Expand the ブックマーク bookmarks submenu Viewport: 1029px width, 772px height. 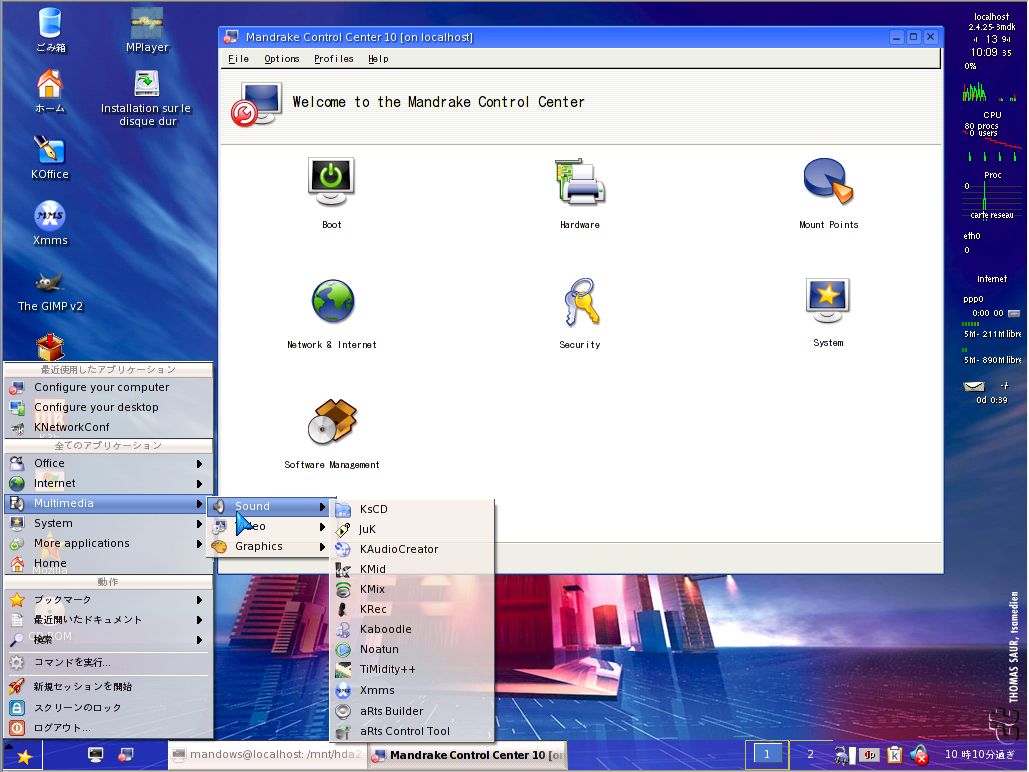[x=108, y=600]
